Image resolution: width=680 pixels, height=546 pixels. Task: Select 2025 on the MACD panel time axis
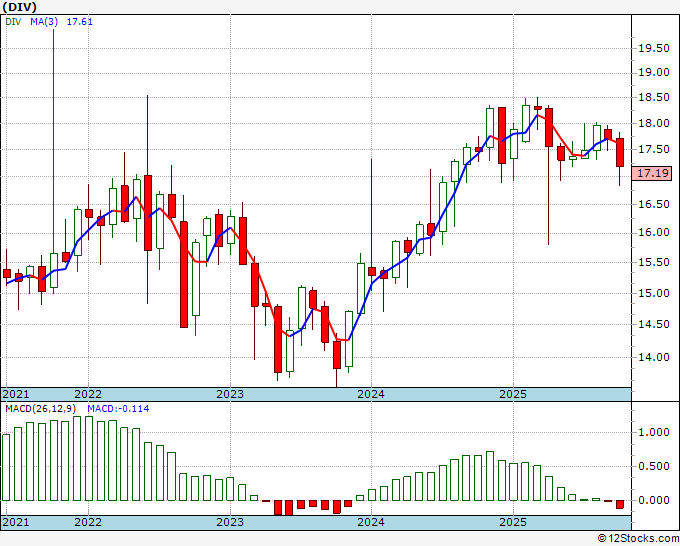point(513,522)
